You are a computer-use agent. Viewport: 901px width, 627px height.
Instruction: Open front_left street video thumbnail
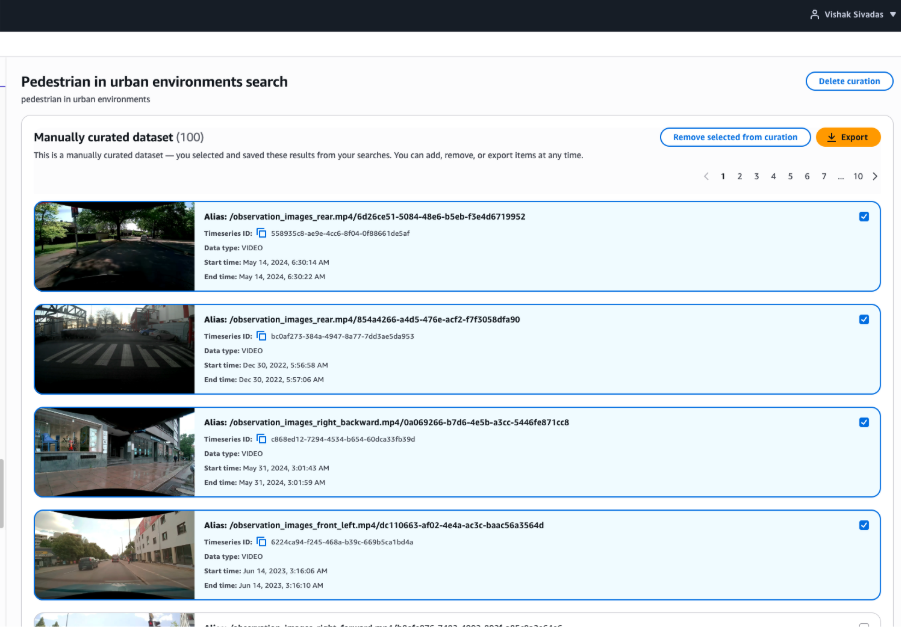tap(115, 555)
